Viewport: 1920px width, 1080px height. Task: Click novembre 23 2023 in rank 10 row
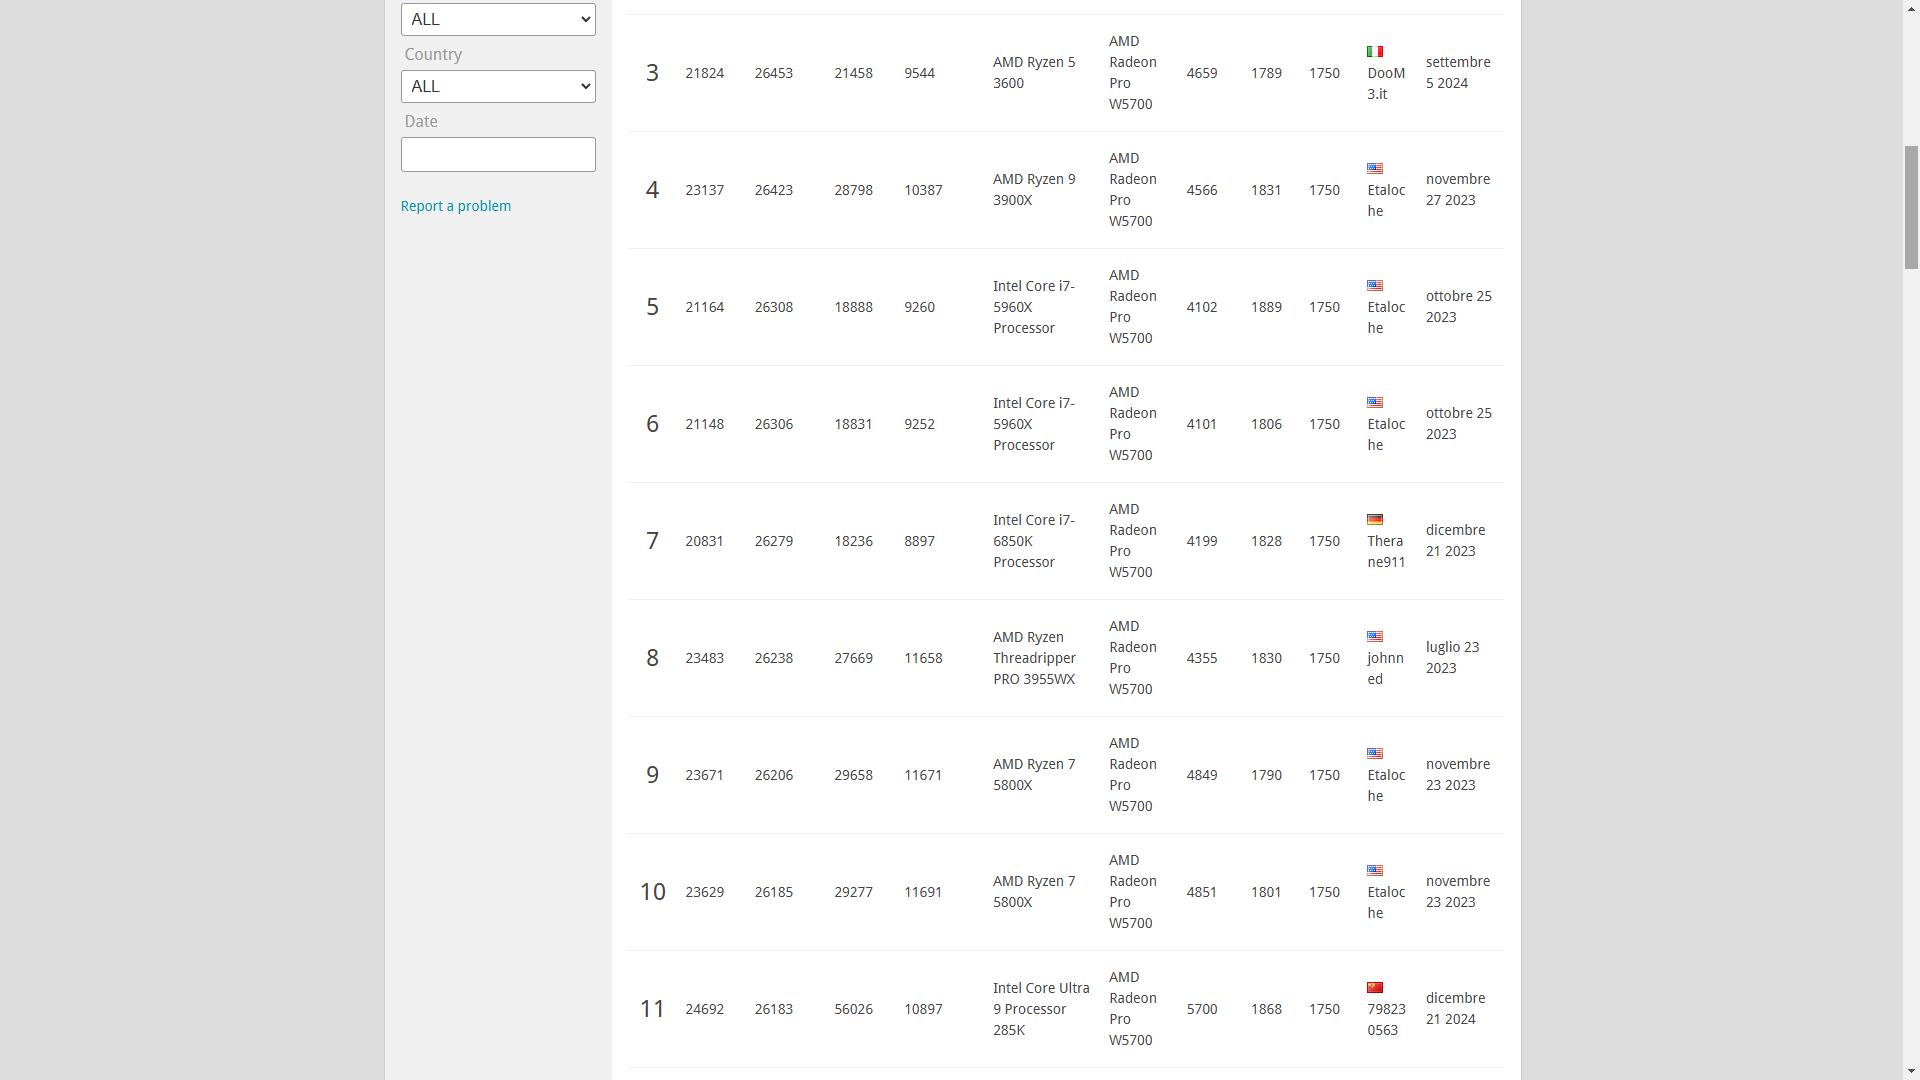pos(1458,892)
